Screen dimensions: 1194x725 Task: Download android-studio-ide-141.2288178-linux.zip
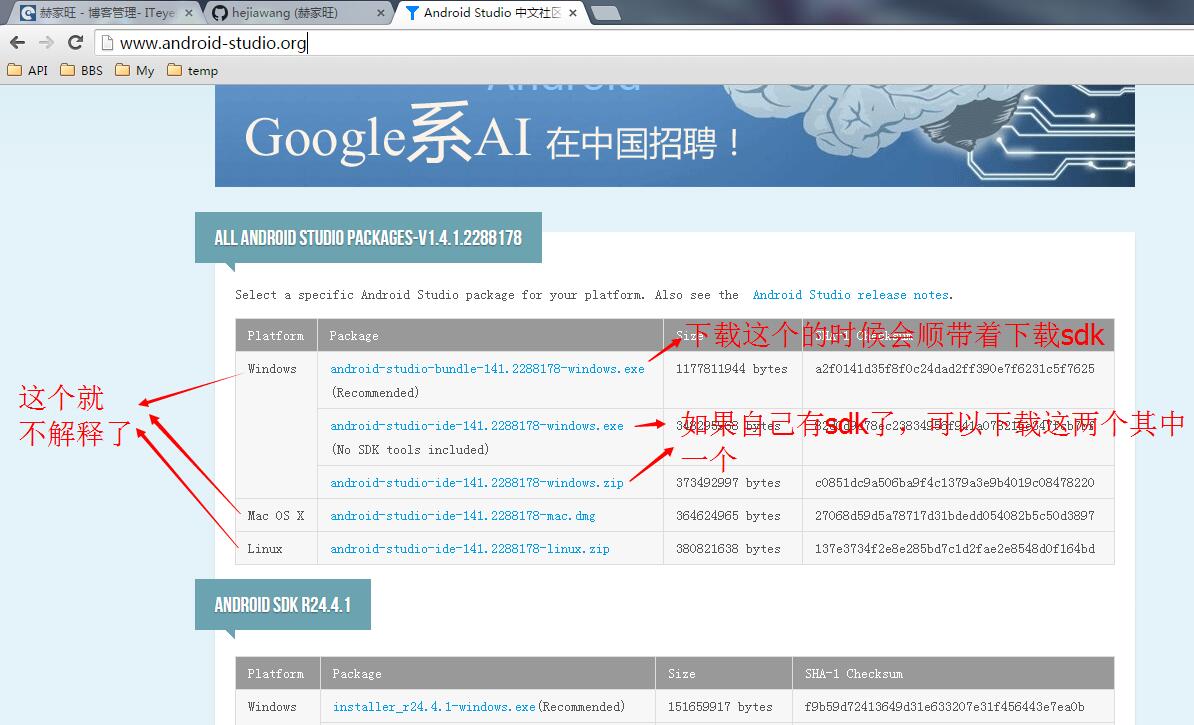pyautogui.click(x=470, y=548)
